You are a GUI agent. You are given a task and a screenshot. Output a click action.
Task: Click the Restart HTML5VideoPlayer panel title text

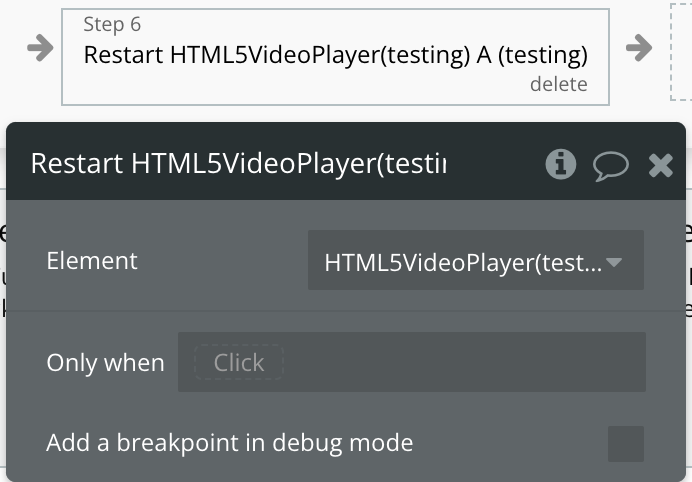238,164
